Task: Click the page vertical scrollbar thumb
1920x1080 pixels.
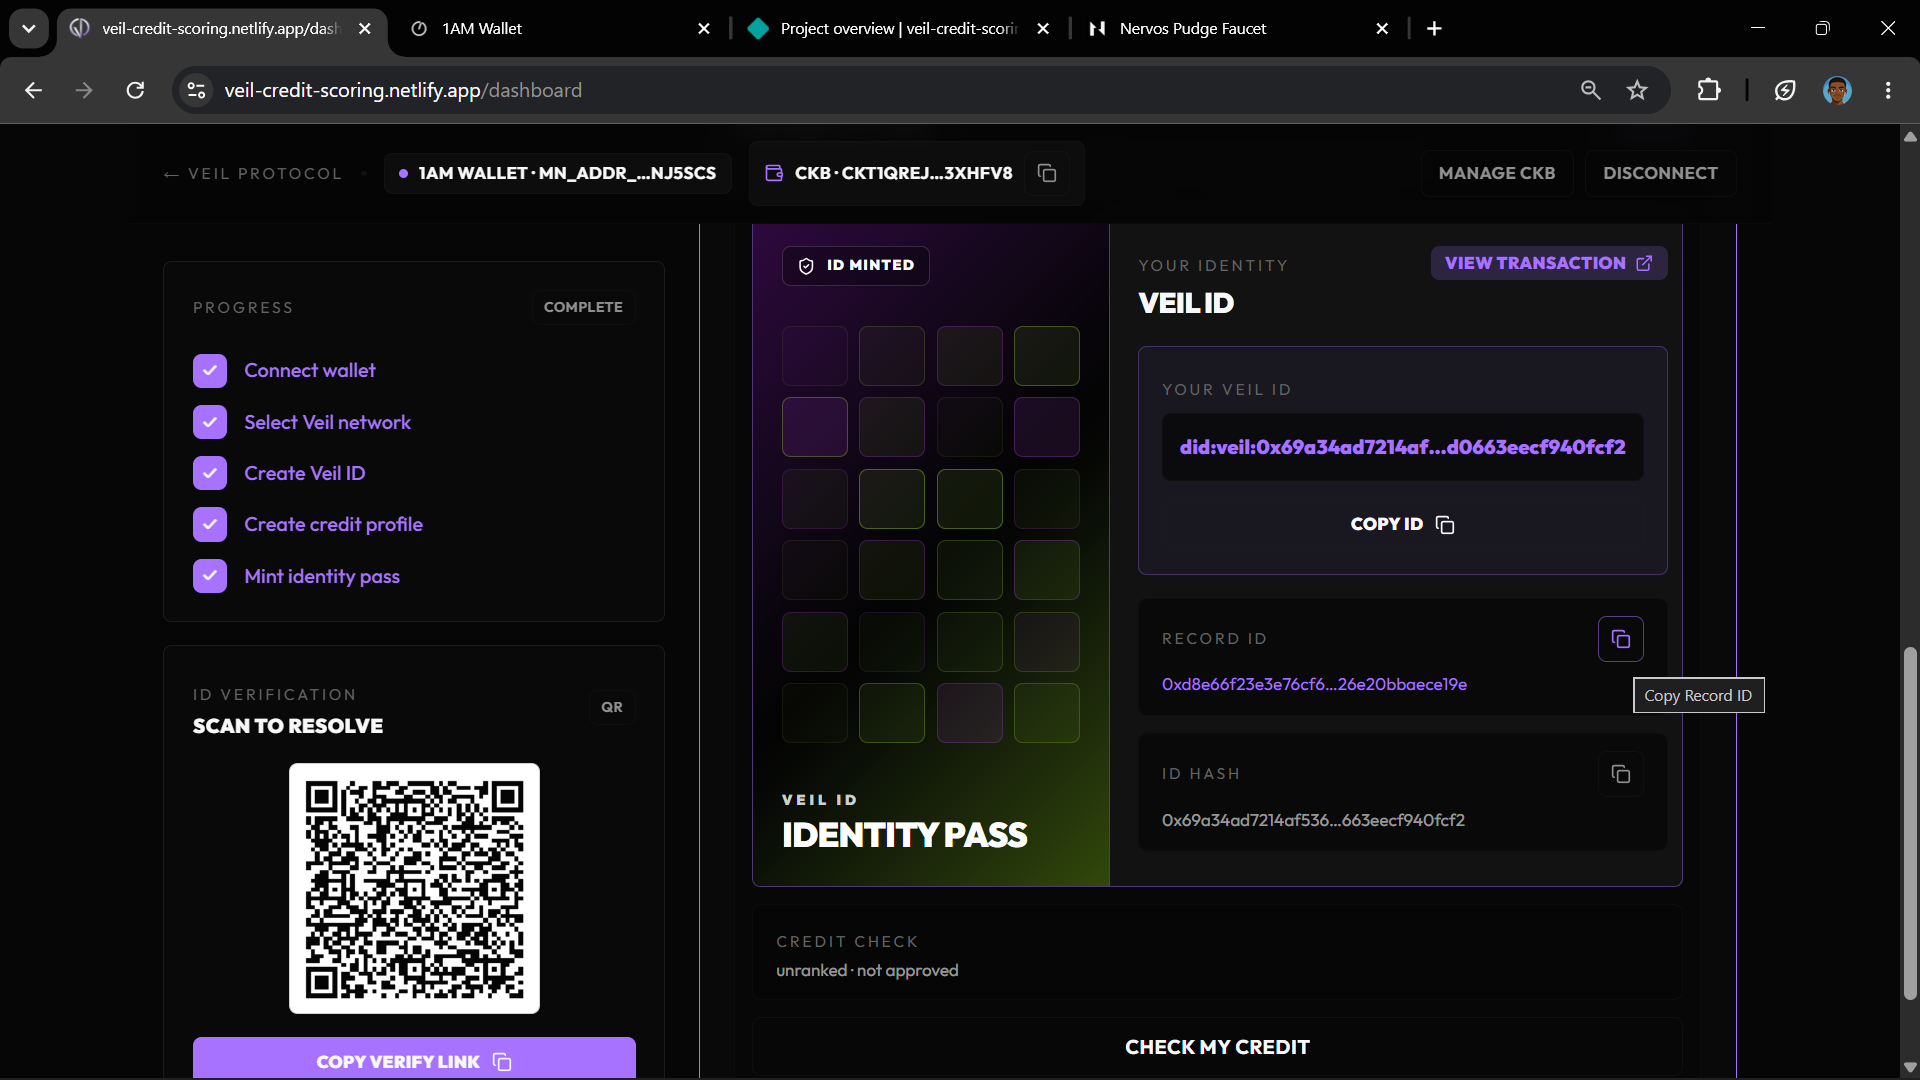Action: click(1910, 823)
